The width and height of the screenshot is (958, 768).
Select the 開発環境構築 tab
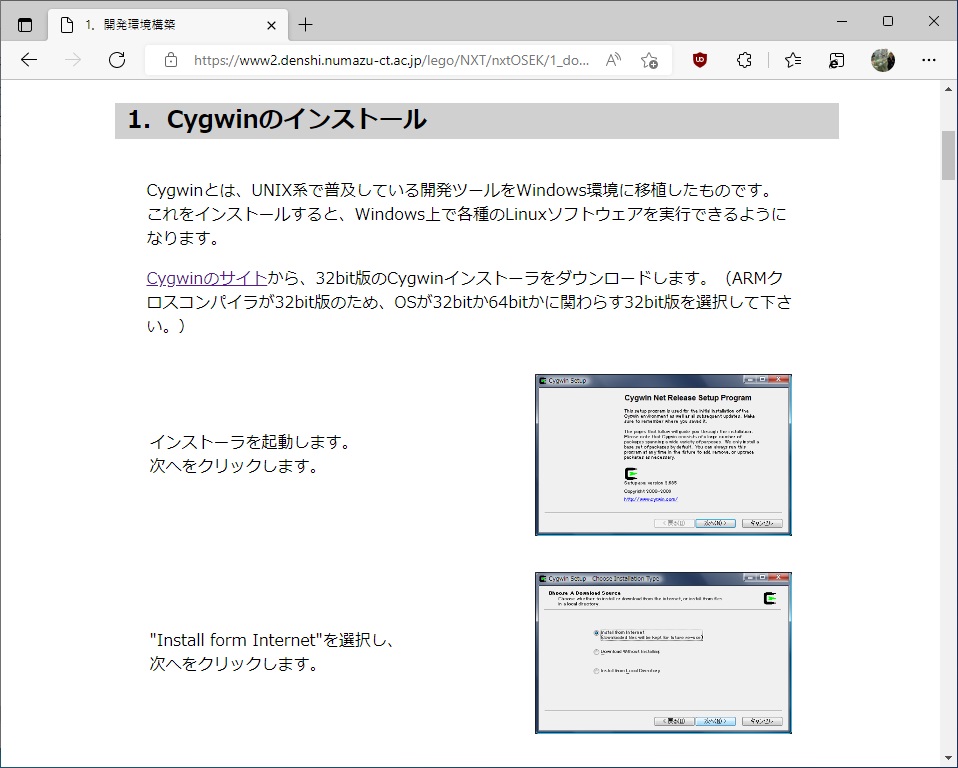tap(167, 25)
